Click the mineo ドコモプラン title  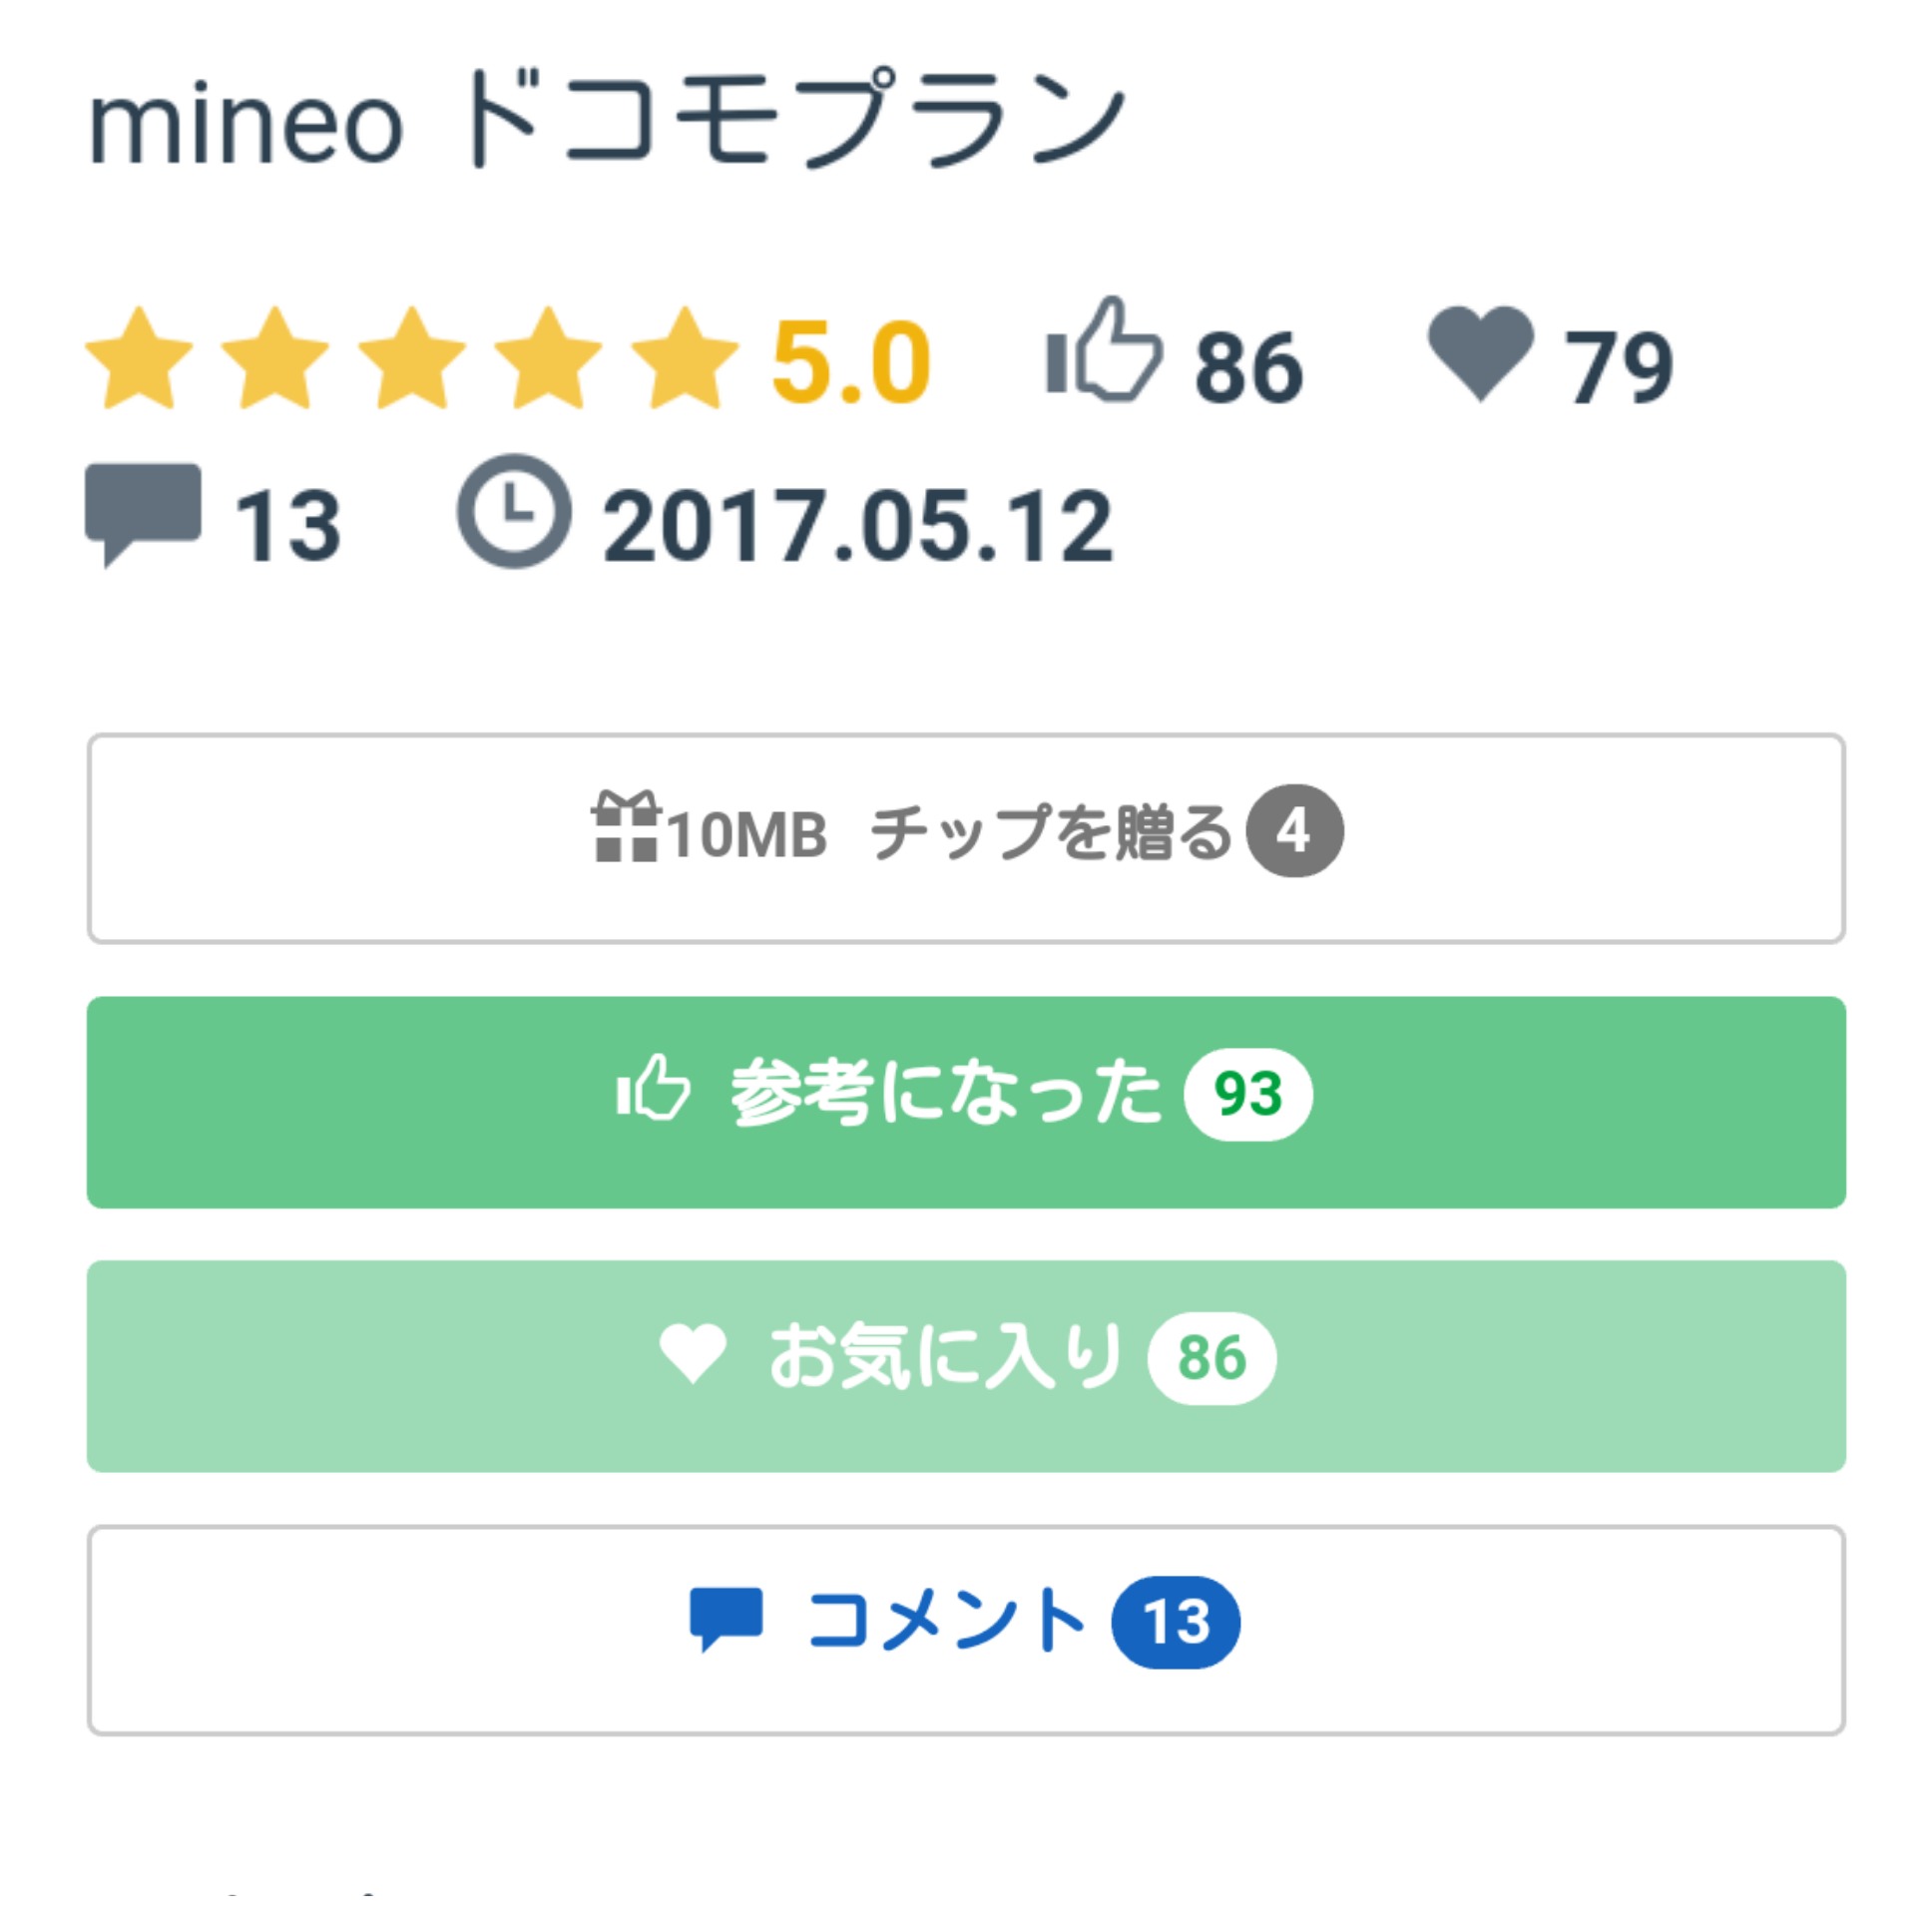pyautogui.click(x=607, y=122)
